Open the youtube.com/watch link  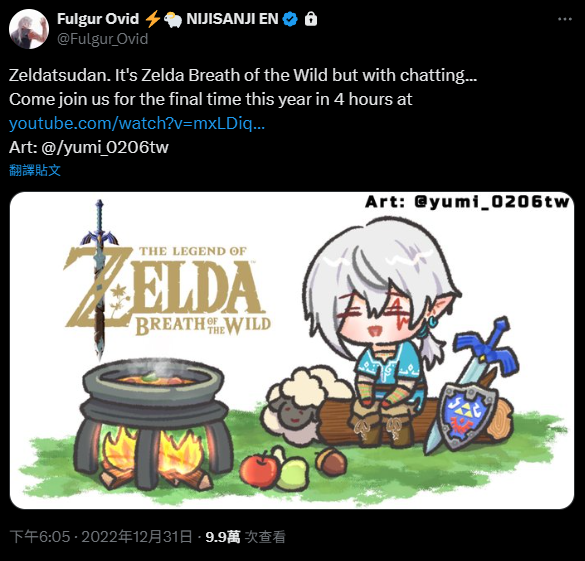[x=137, y=123]
